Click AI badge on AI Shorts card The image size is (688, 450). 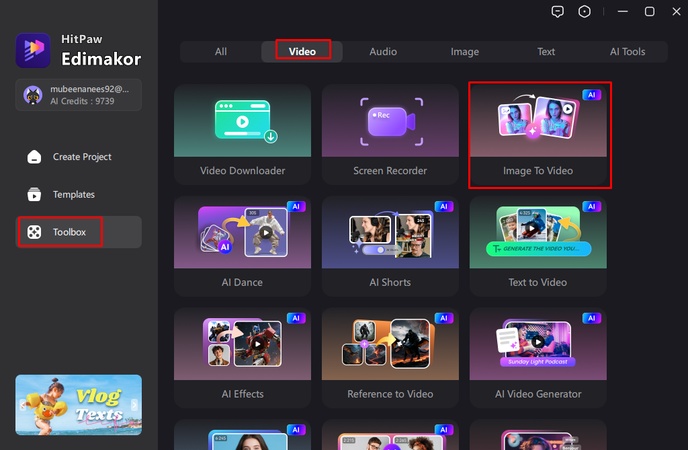point(444,207)
